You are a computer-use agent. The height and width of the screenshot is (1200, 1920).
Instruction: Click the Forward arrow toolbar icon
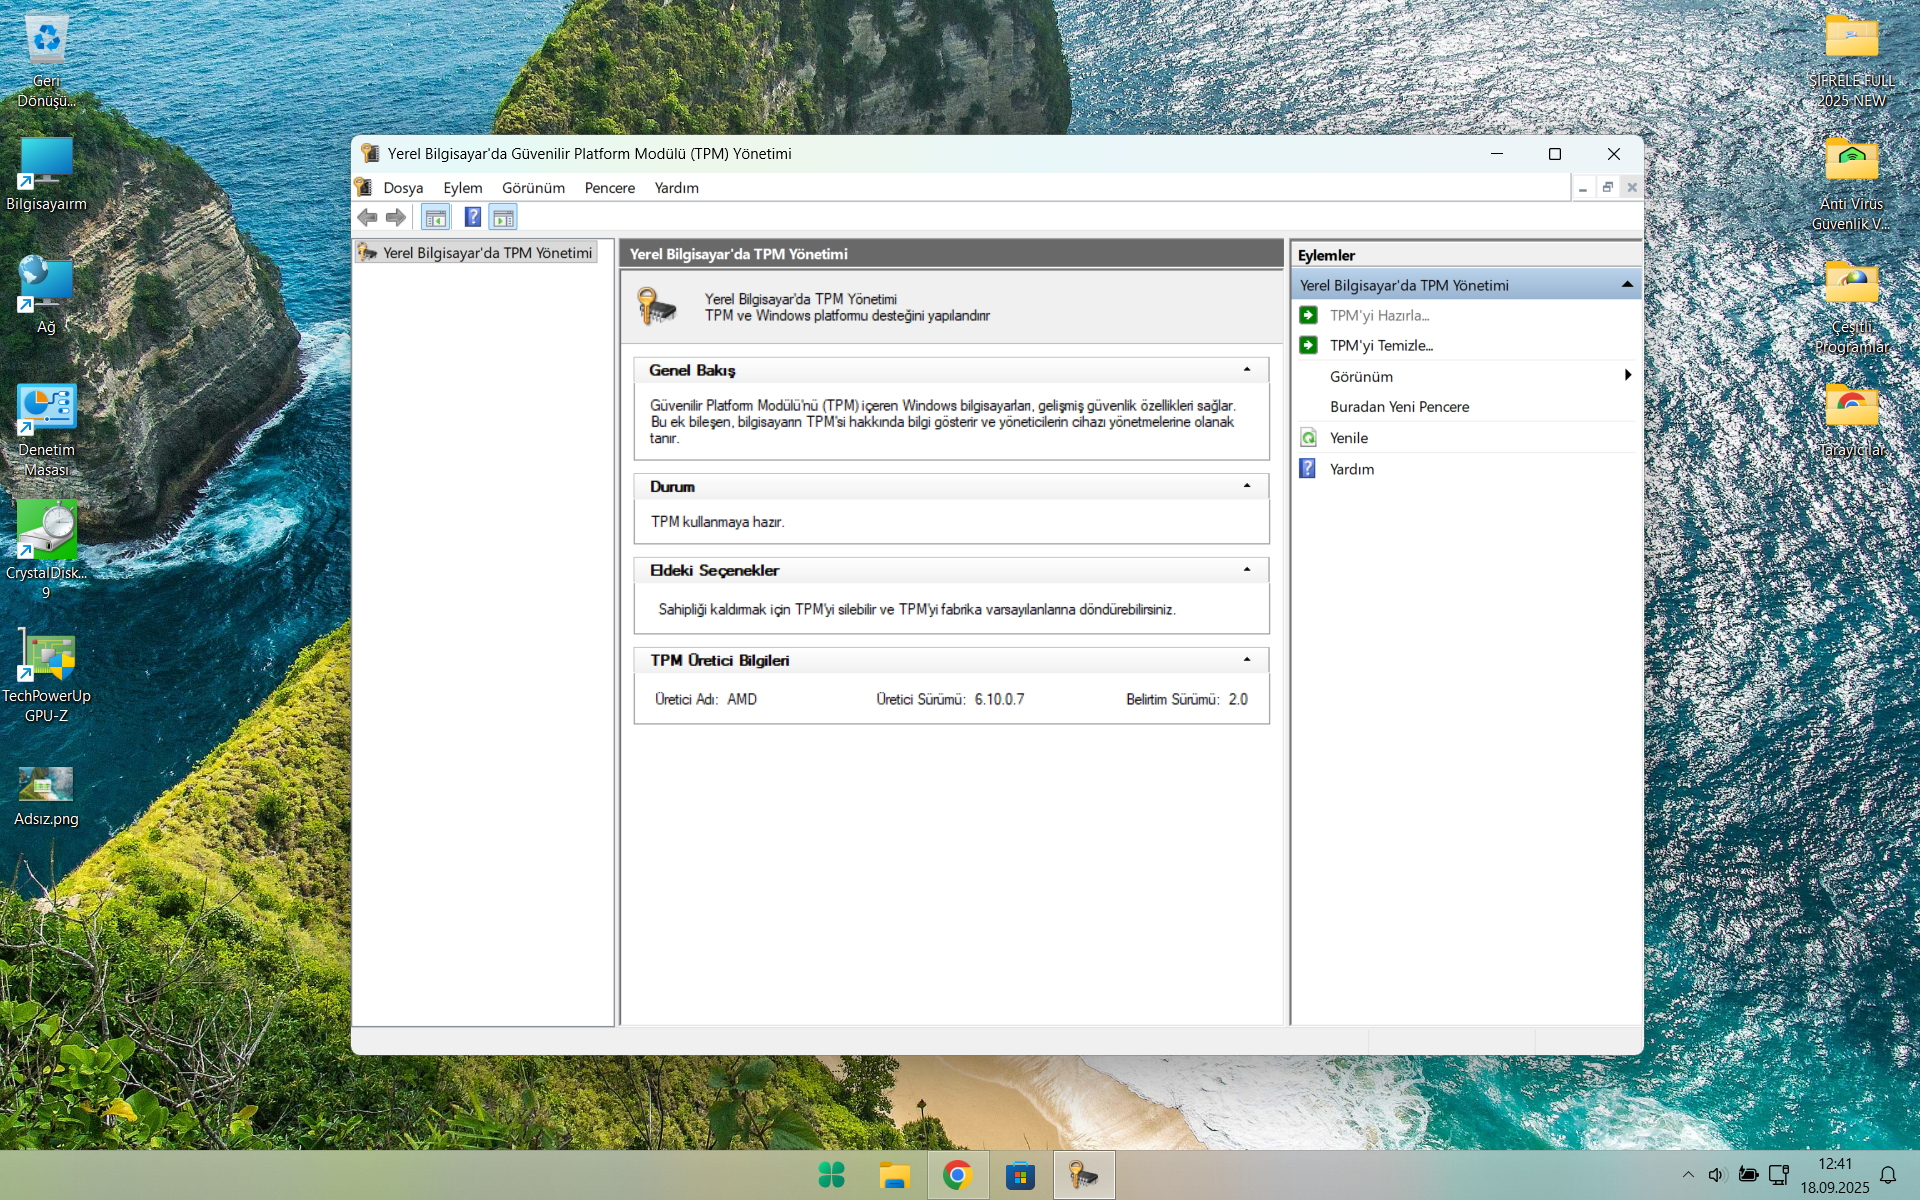[396, 217]
